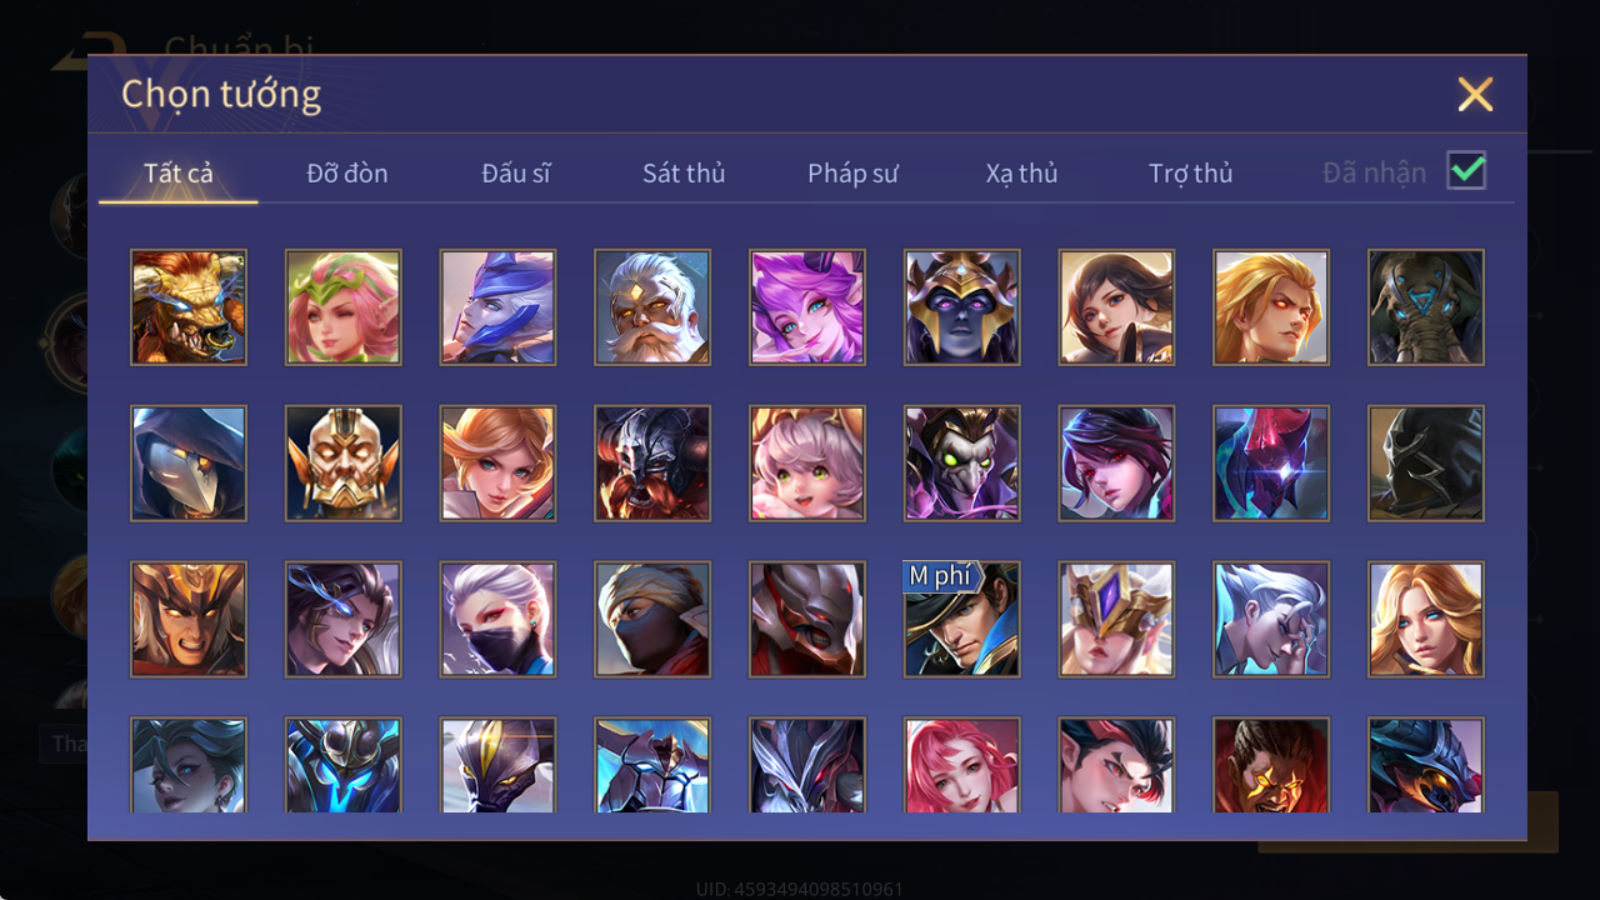Pick the red-bearded viking helmet hero
The image size is (1600, 900).
coord(652,463)
